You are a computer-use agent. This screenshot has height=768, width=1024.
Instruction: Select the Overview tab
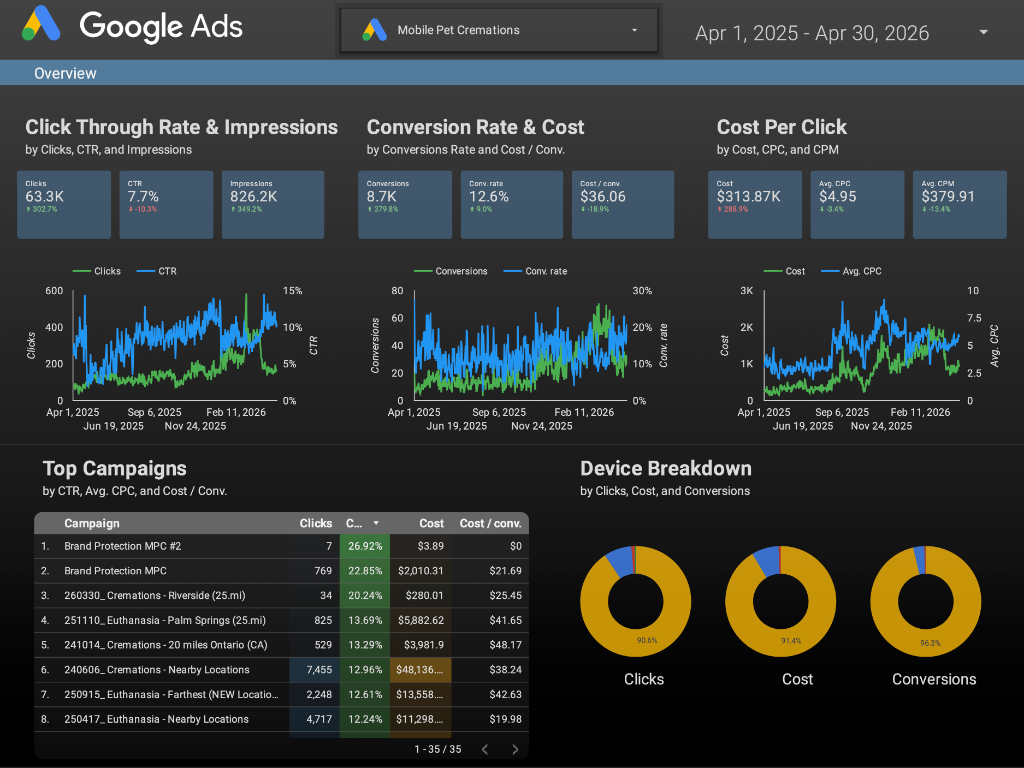coord(65,73)
